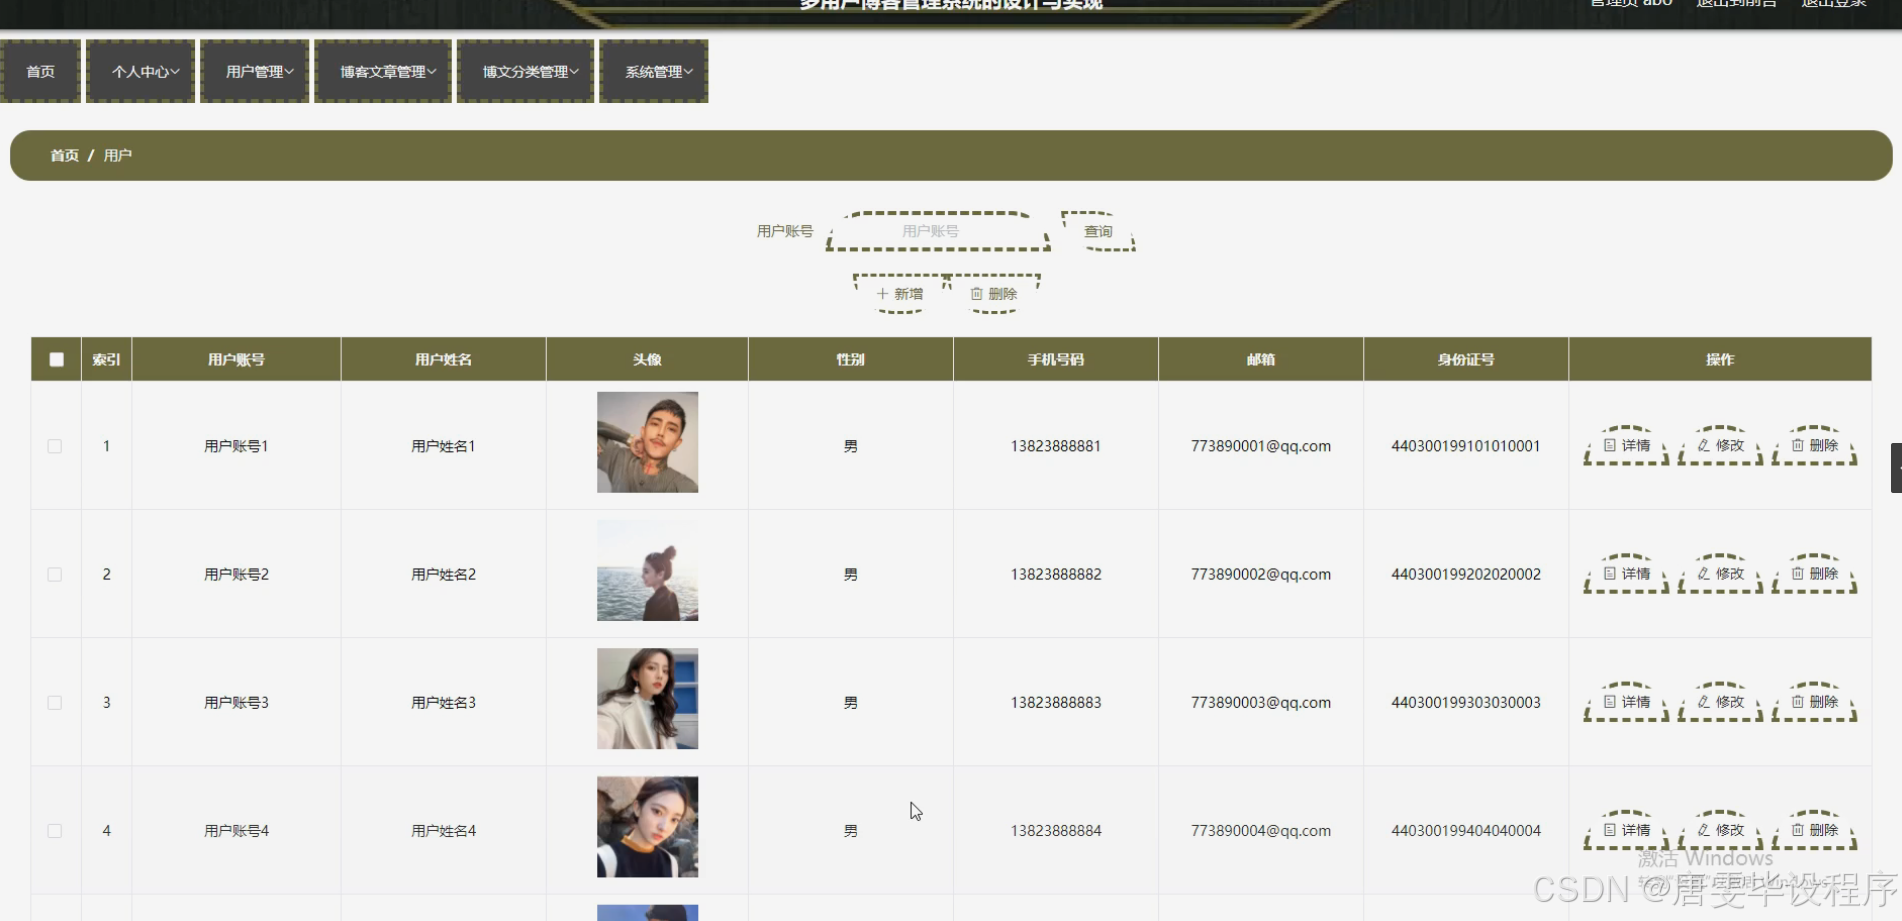Image resolution: width=1902 pixels, height=921 pixels.
Task: Open avatar thumbnail of 用户姓名3
Action: click(648, 698)
